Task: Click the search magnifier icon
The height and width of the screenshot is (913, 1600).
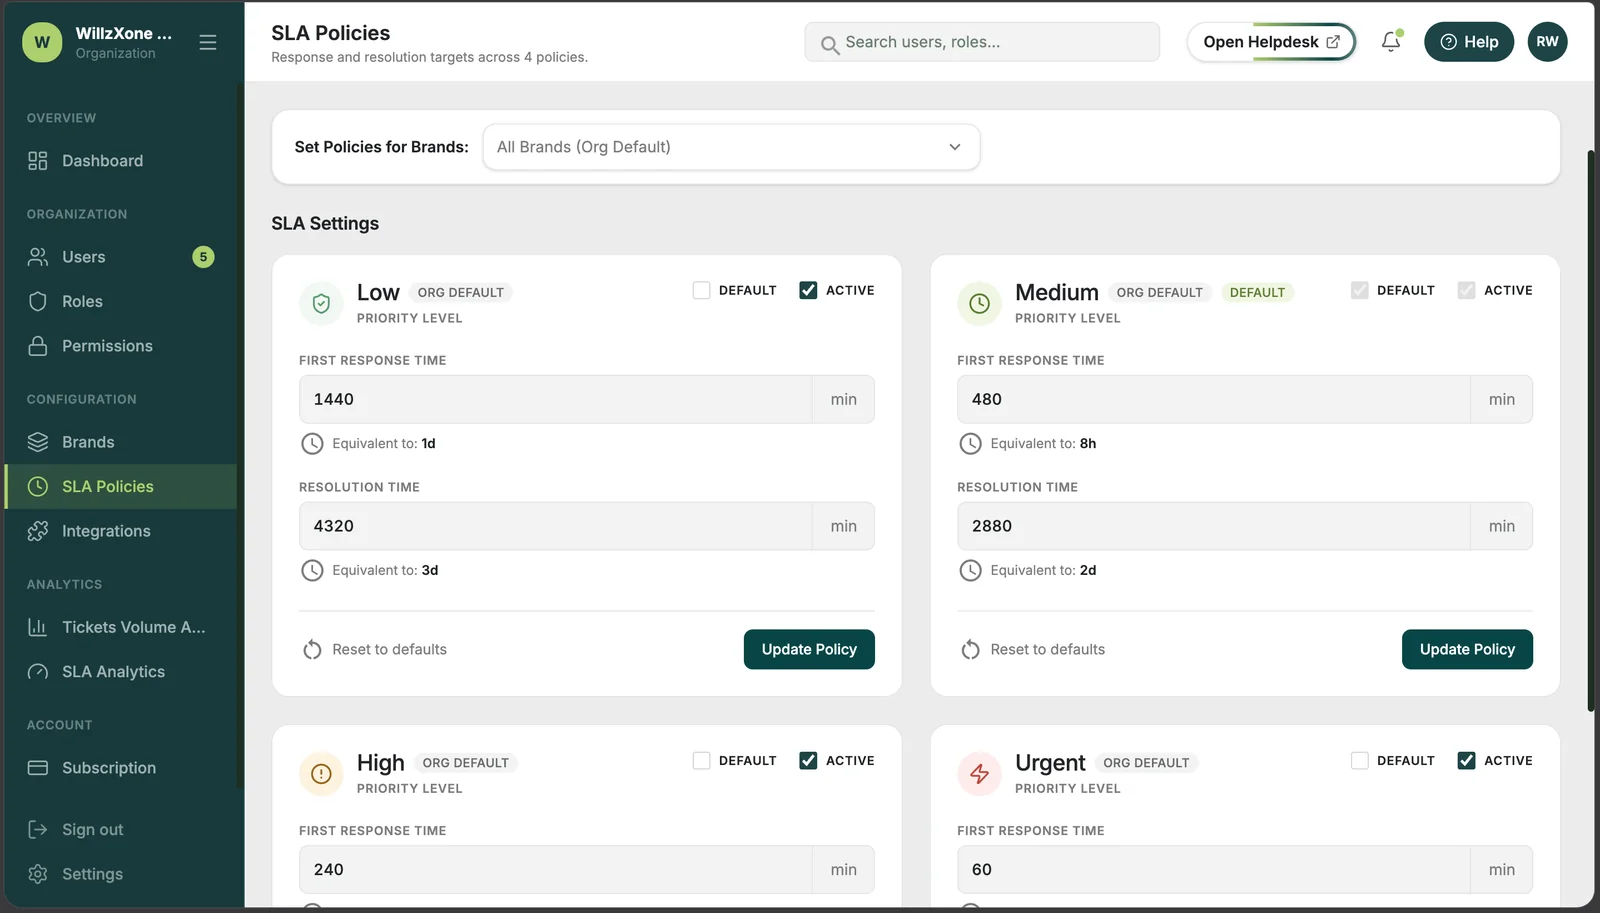Action: pos(829,44)
